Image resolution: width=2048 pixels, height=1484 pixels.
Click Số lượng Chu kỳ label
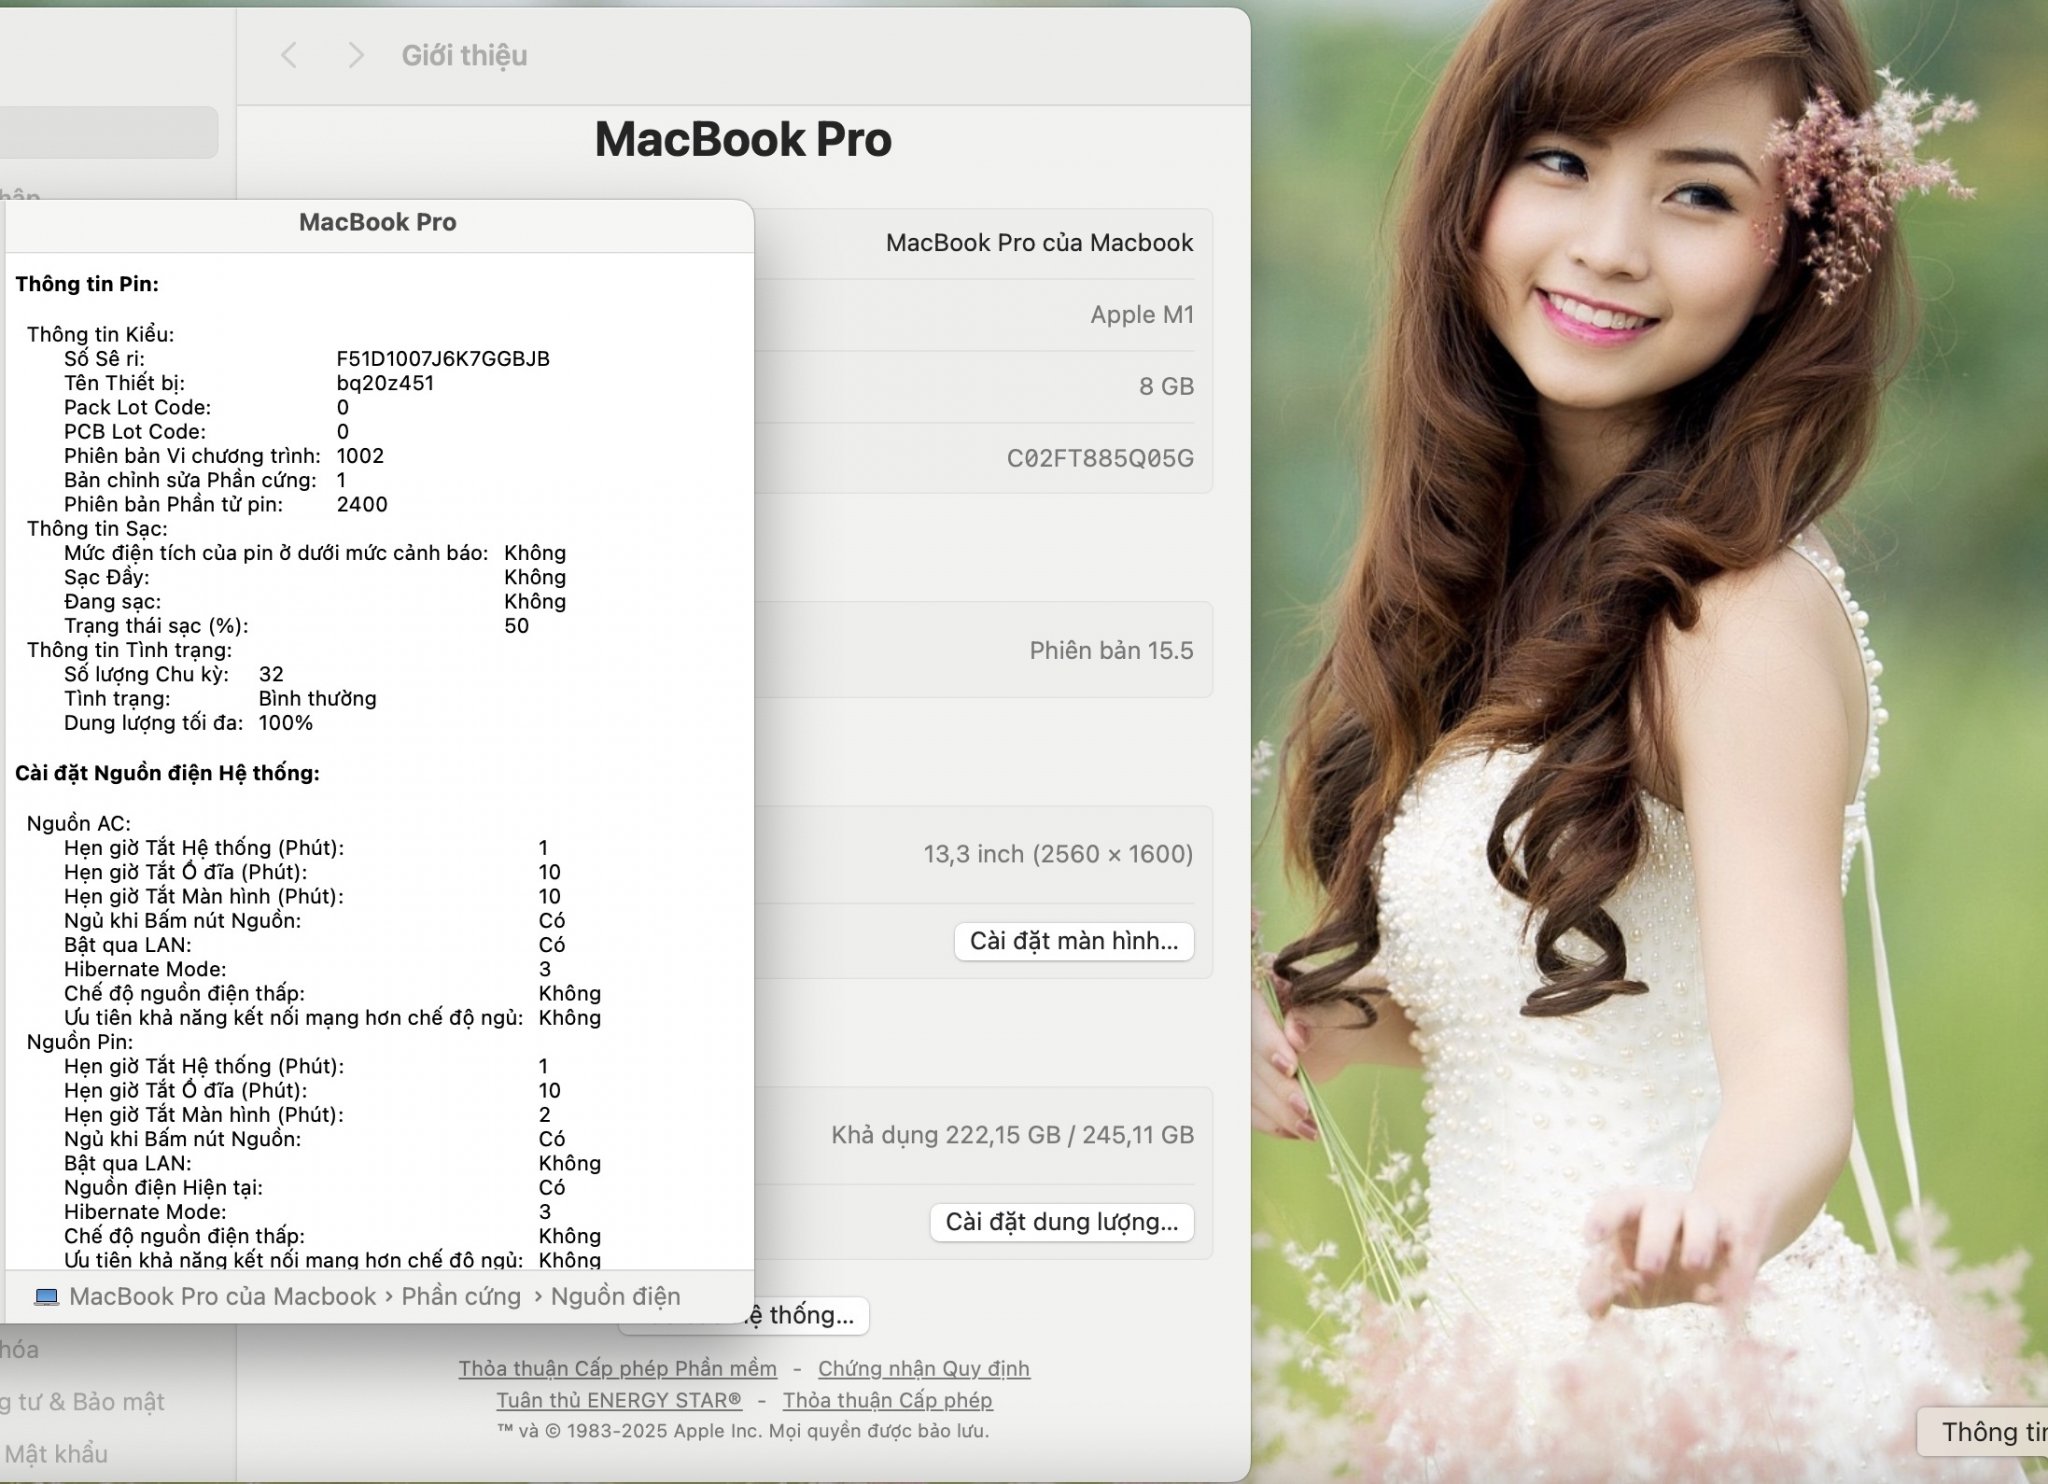tap(147, 674)
